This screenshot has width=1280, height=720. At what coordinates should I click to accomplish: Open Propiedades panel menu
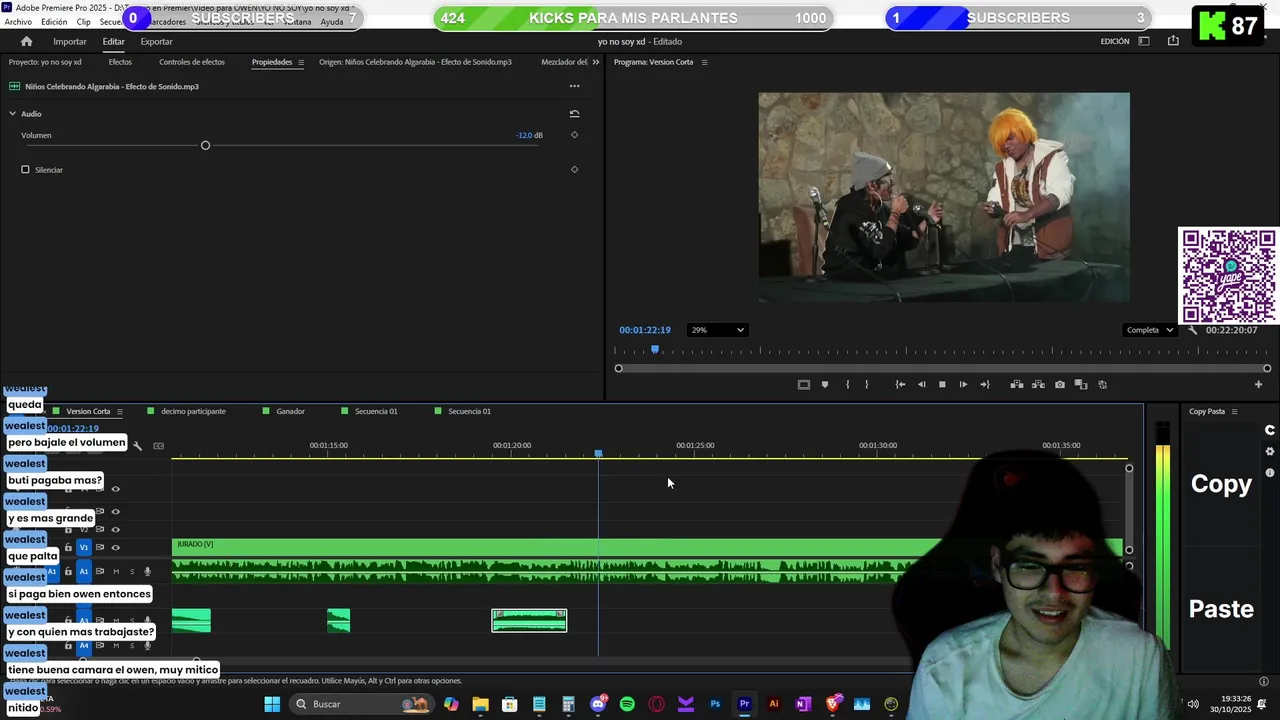pyautogui.click(x=300, y=62)
